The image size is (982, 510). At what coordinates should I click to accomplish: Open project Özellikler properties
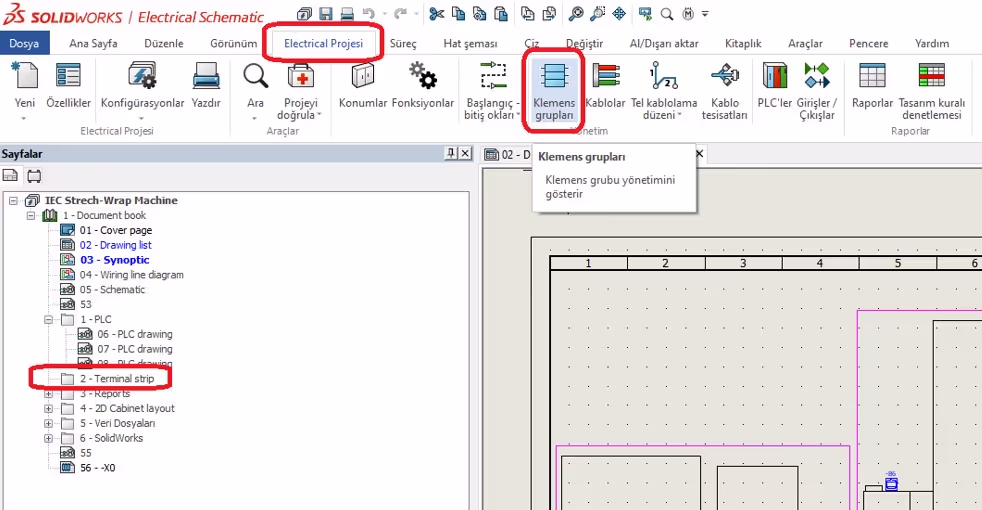click(68, 85)
